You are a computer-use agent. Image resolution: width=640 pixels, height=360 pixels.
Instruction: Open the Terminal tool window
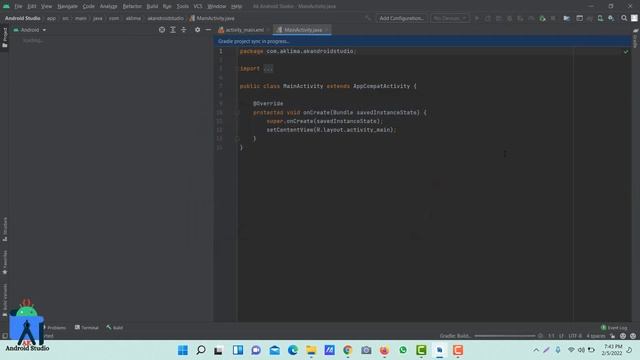pos(87,327)
